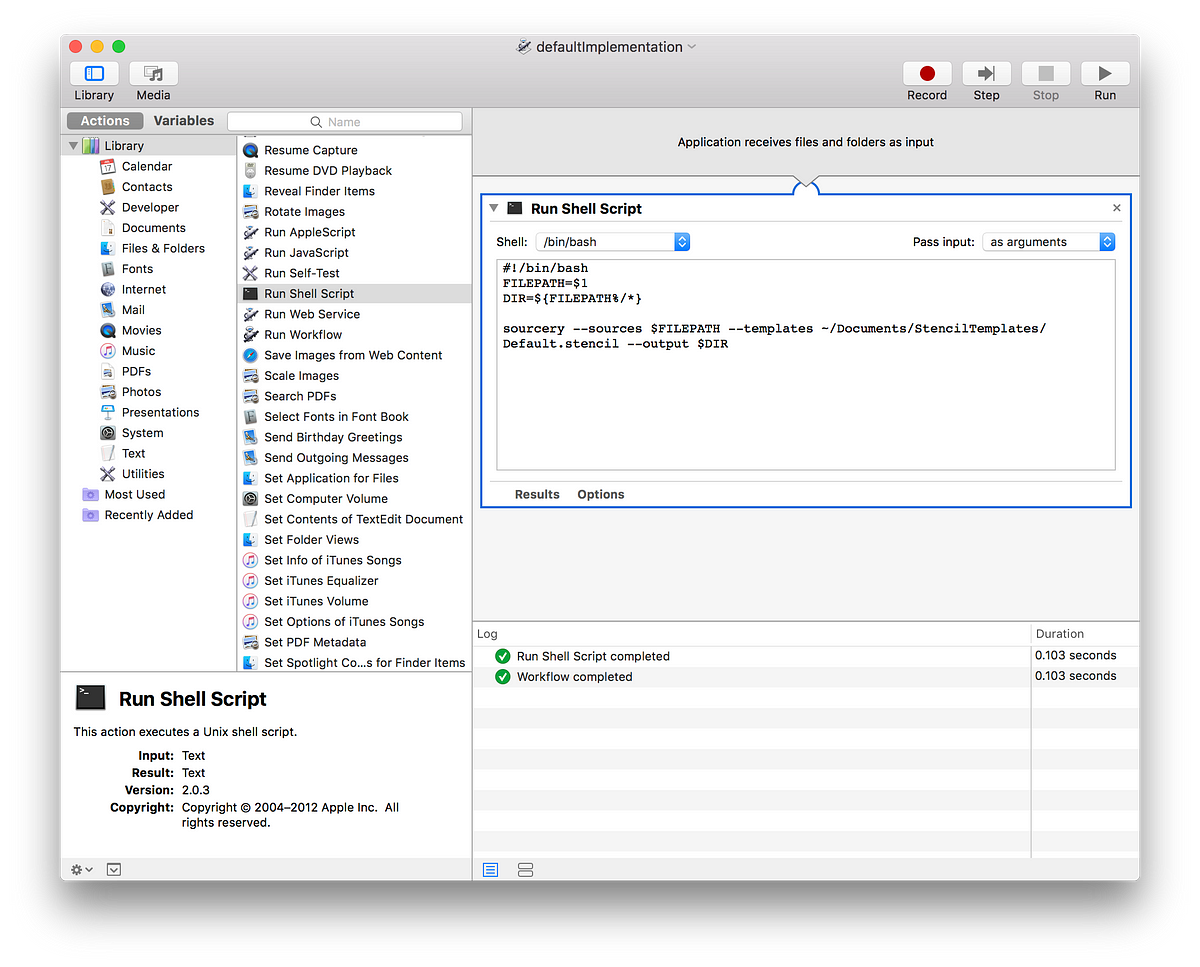Image resolution: width=1200 pixels, height=967 pixels.
Task: Run the workflow with the Run button
Action: (x=1105, y=74)
